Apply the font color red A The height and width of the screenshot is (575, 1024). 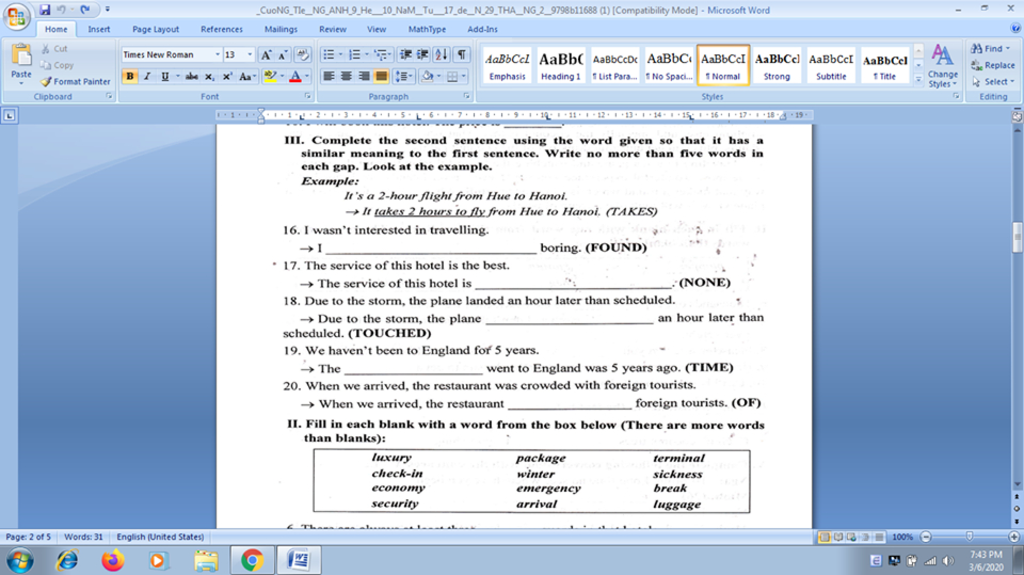295,76
